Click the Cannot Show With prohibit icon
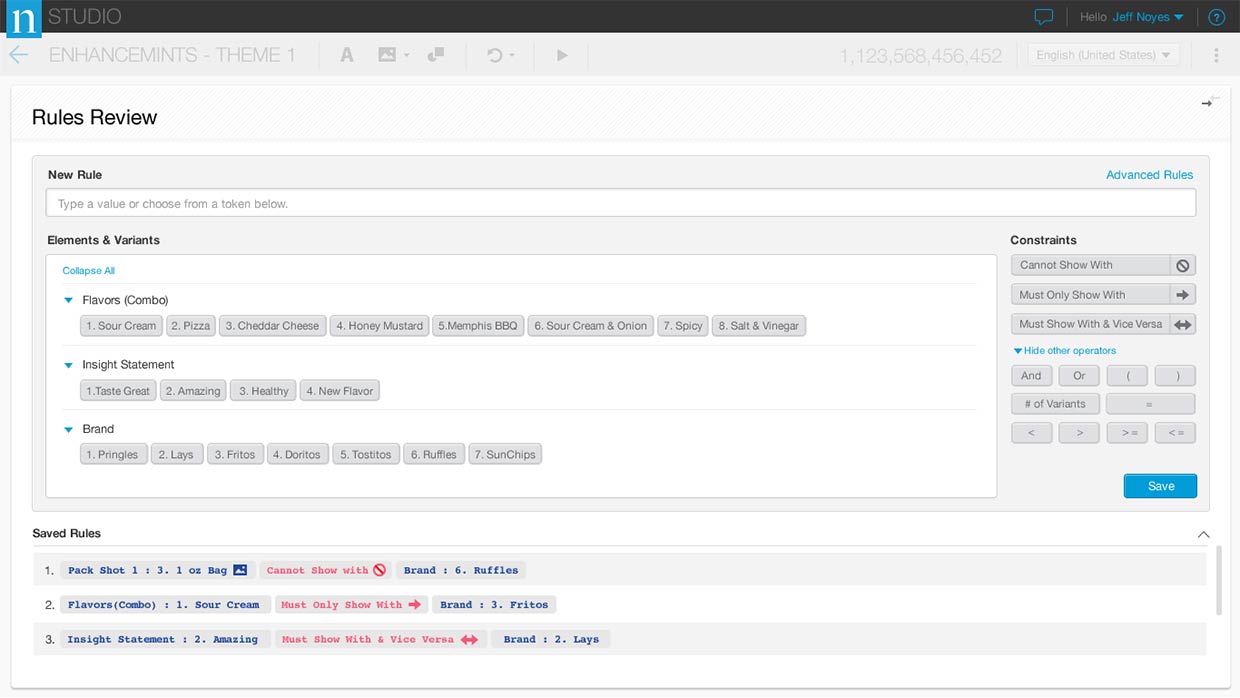The width and height of the screenshot is (1240, 698). click(x=1183, y=265)
